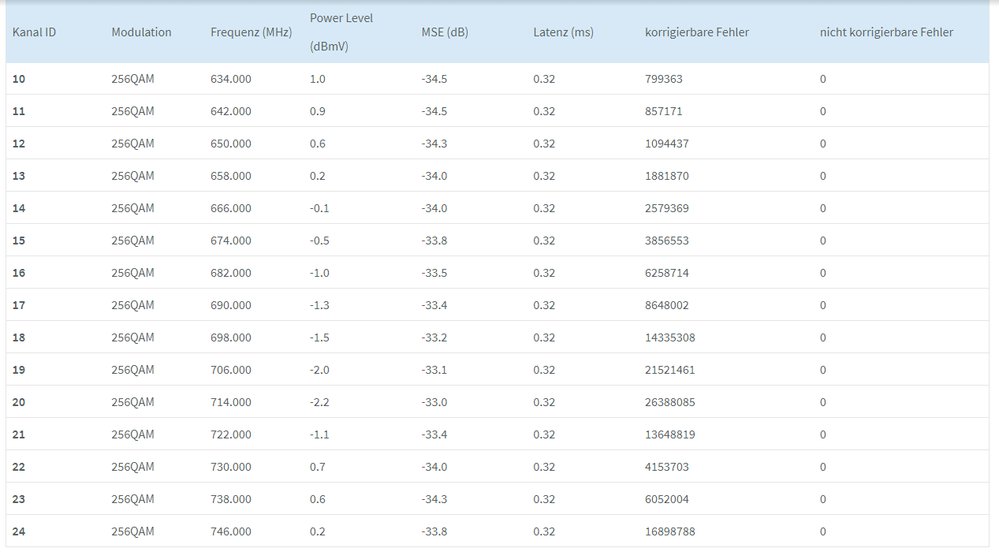Screen dimensions: 999x552
Task: Click the Latenz (ms) column header
Action: click(563, 32)
